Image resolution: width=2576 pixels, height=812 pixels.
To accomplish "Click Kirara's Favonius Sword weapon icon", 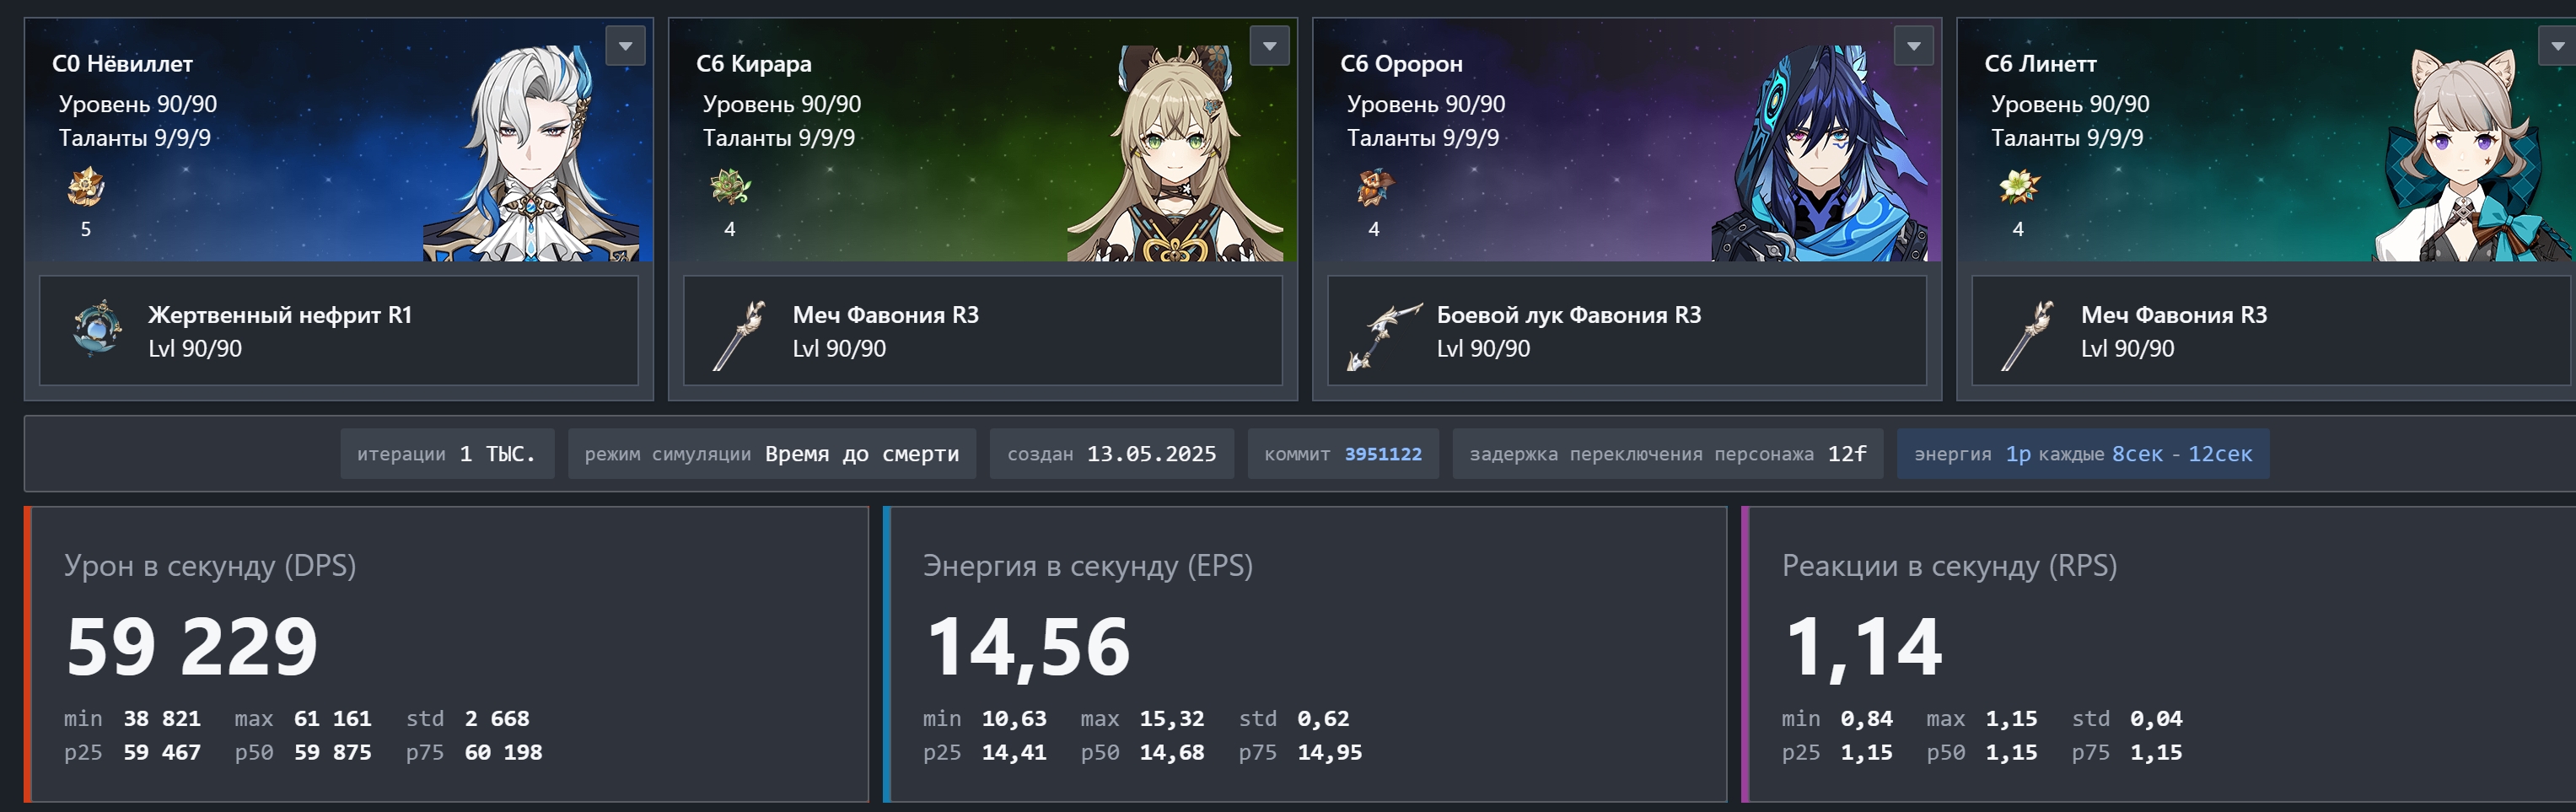I will pos(741,334).
